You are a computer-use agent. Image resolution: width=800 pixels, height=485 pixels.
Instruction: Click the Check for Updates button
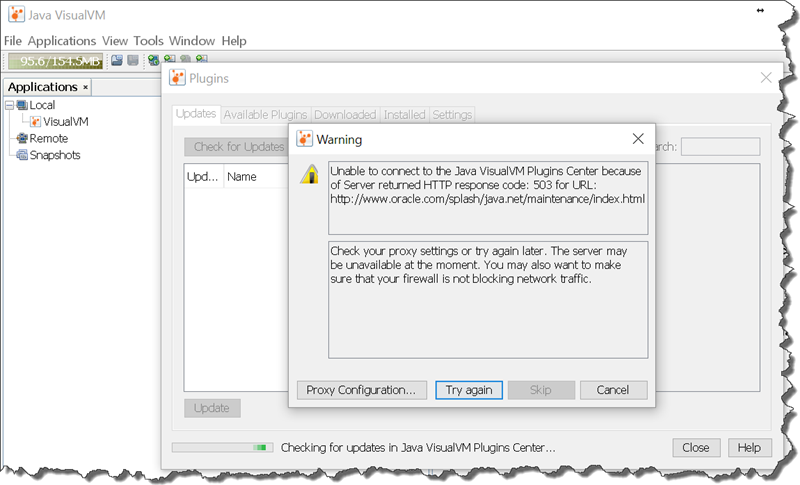(236, 147)
